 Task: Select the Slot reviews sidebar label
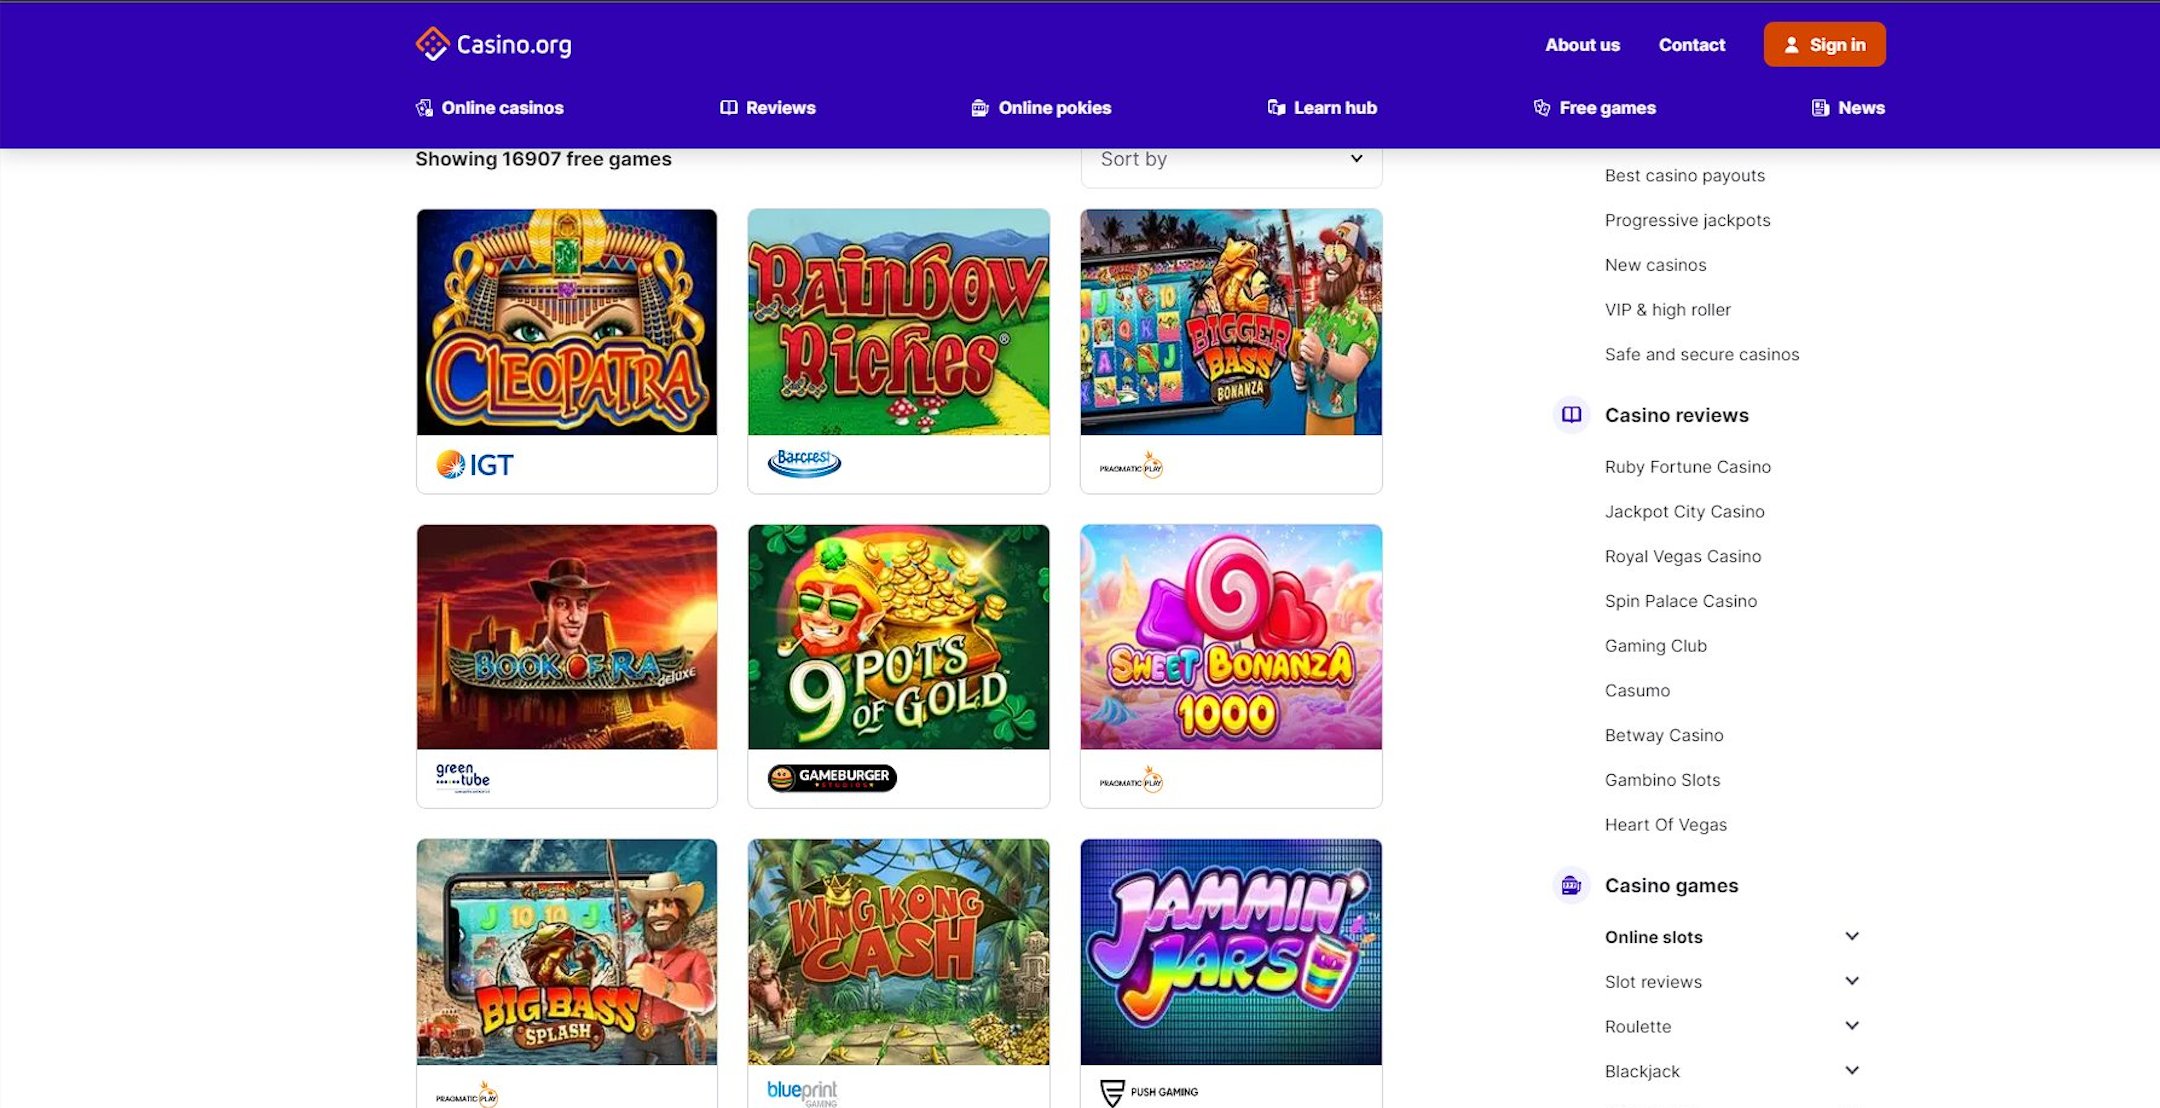click(x=1654, y=982)
